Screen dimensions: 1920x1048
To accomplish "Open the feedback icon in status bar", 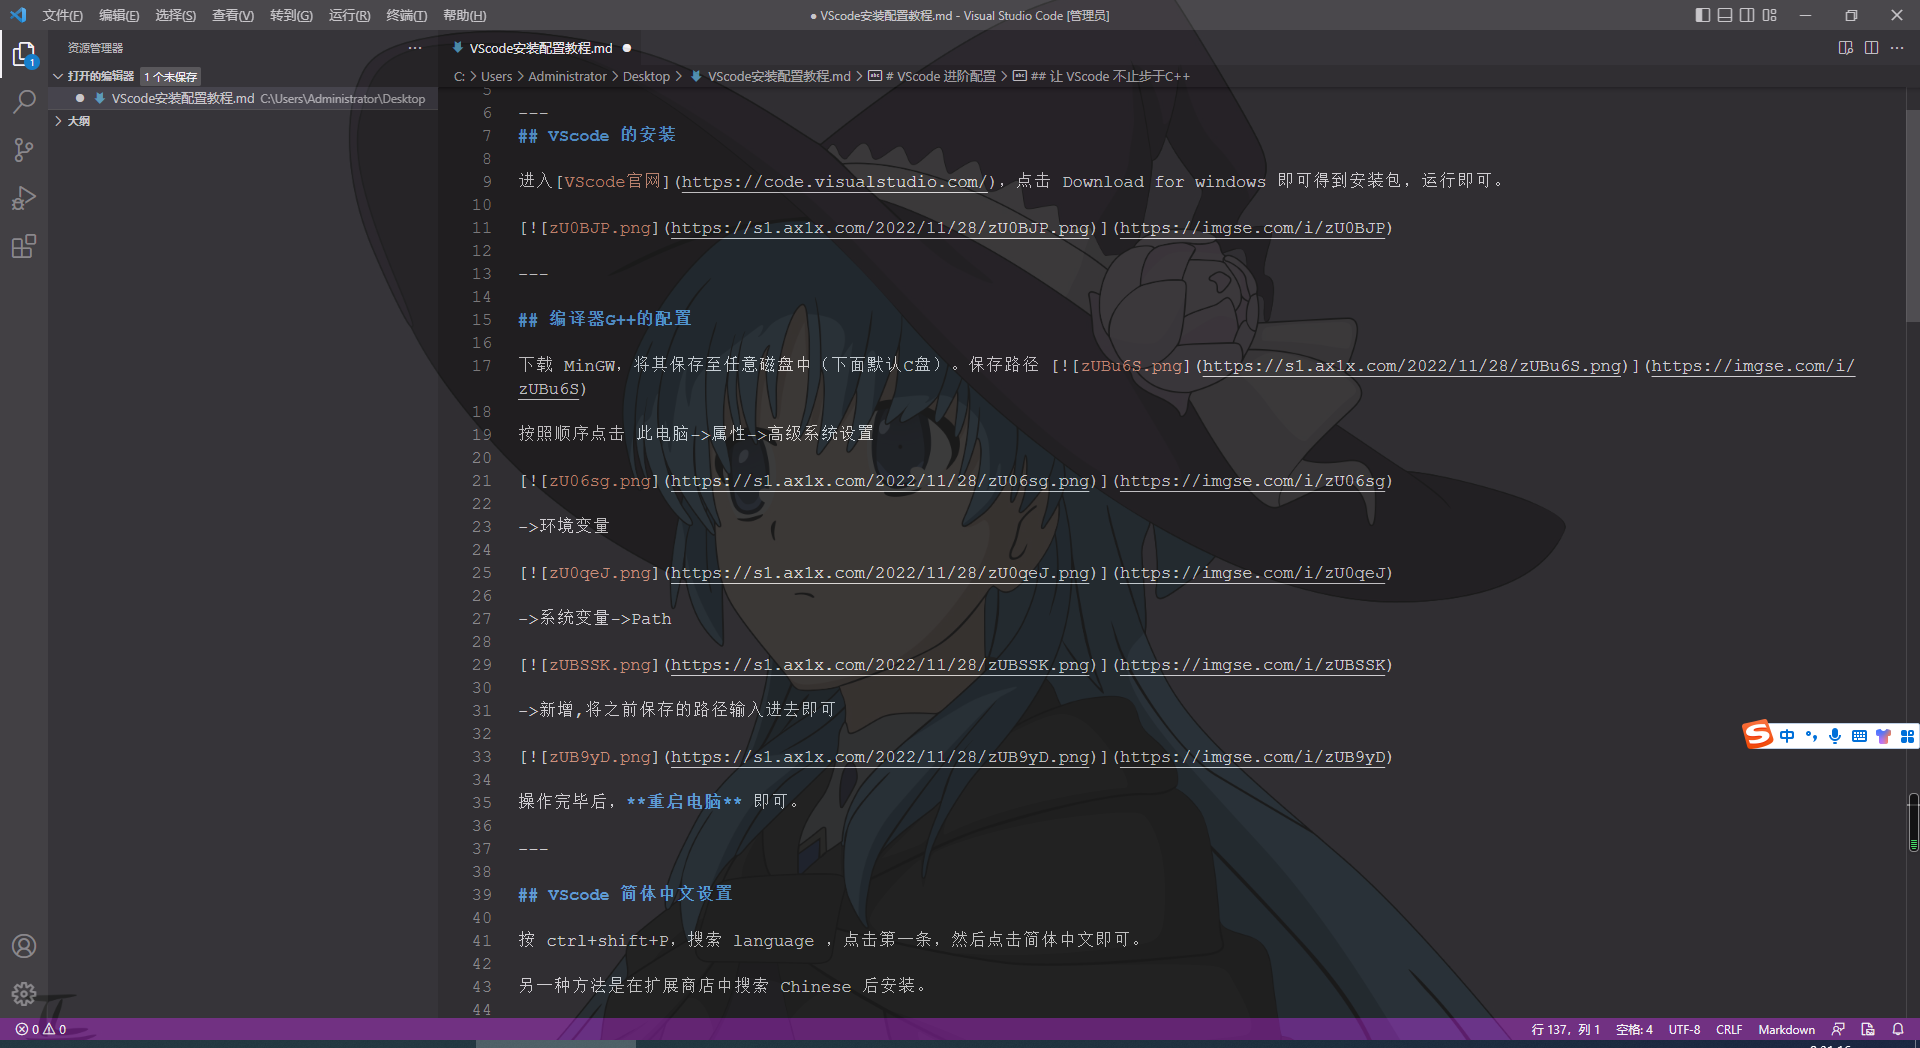I will coord(1838,1029).
